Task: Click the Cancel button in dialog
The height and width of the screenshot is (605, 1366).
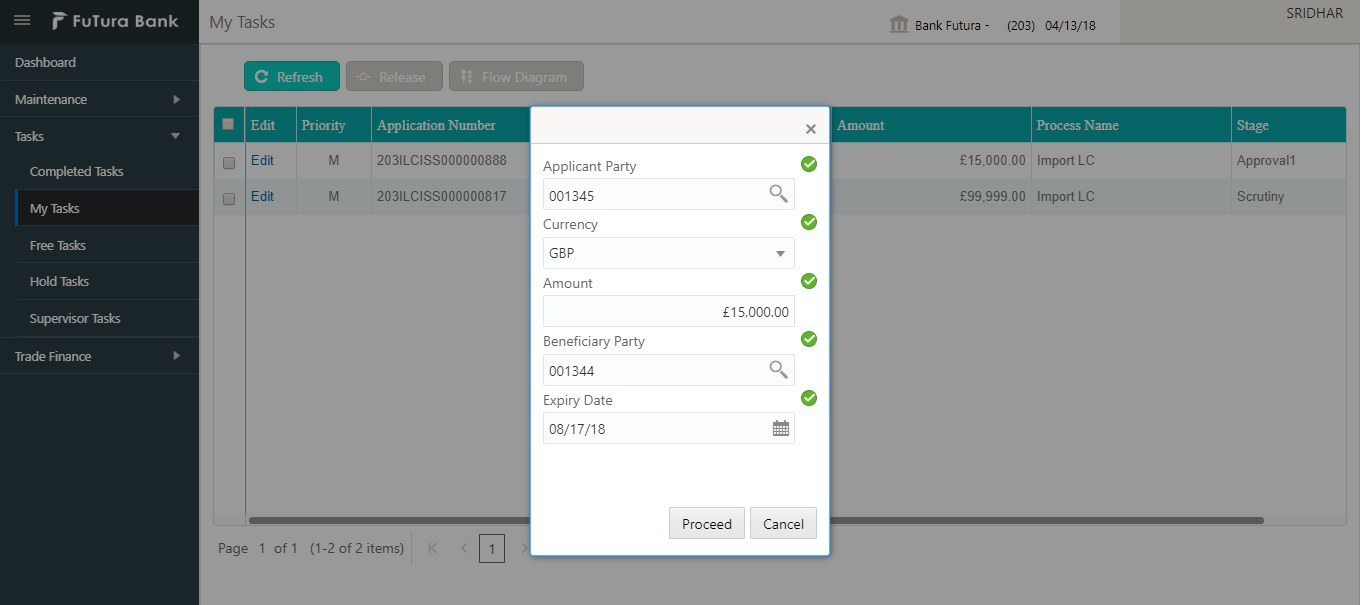Action: click(783, 523)
